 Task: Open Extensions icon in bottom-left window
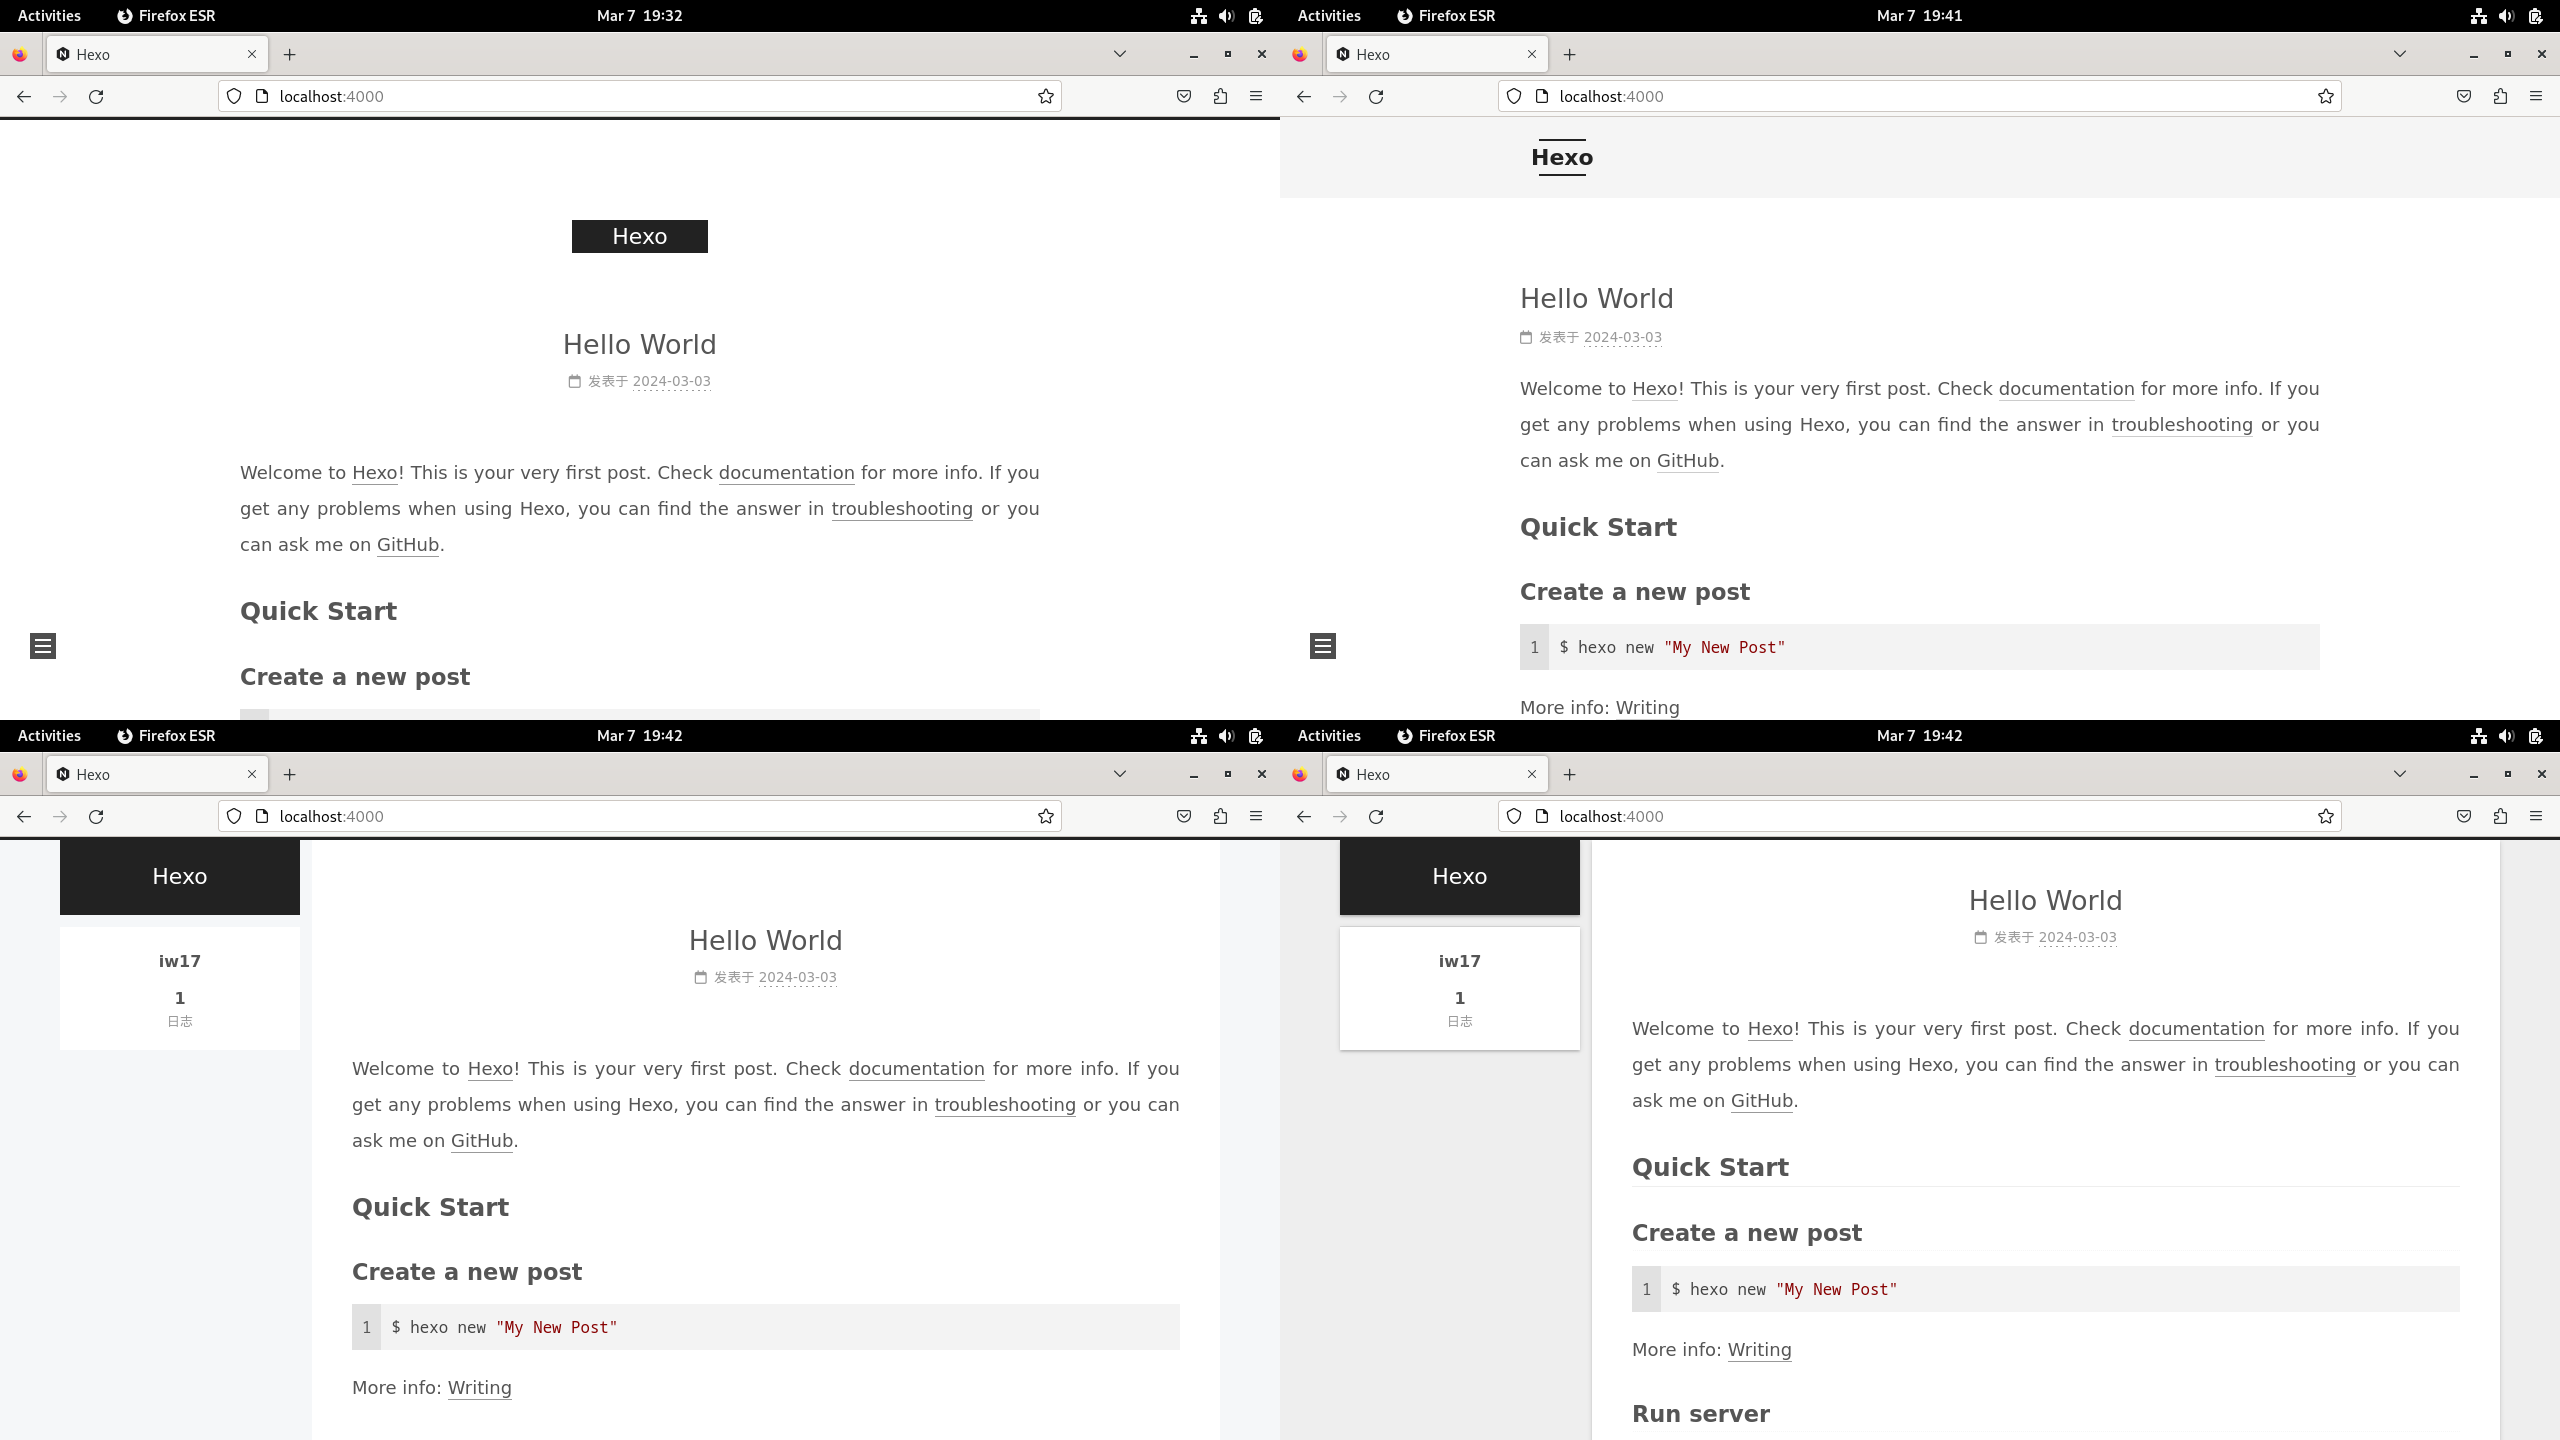point(1220,816)
